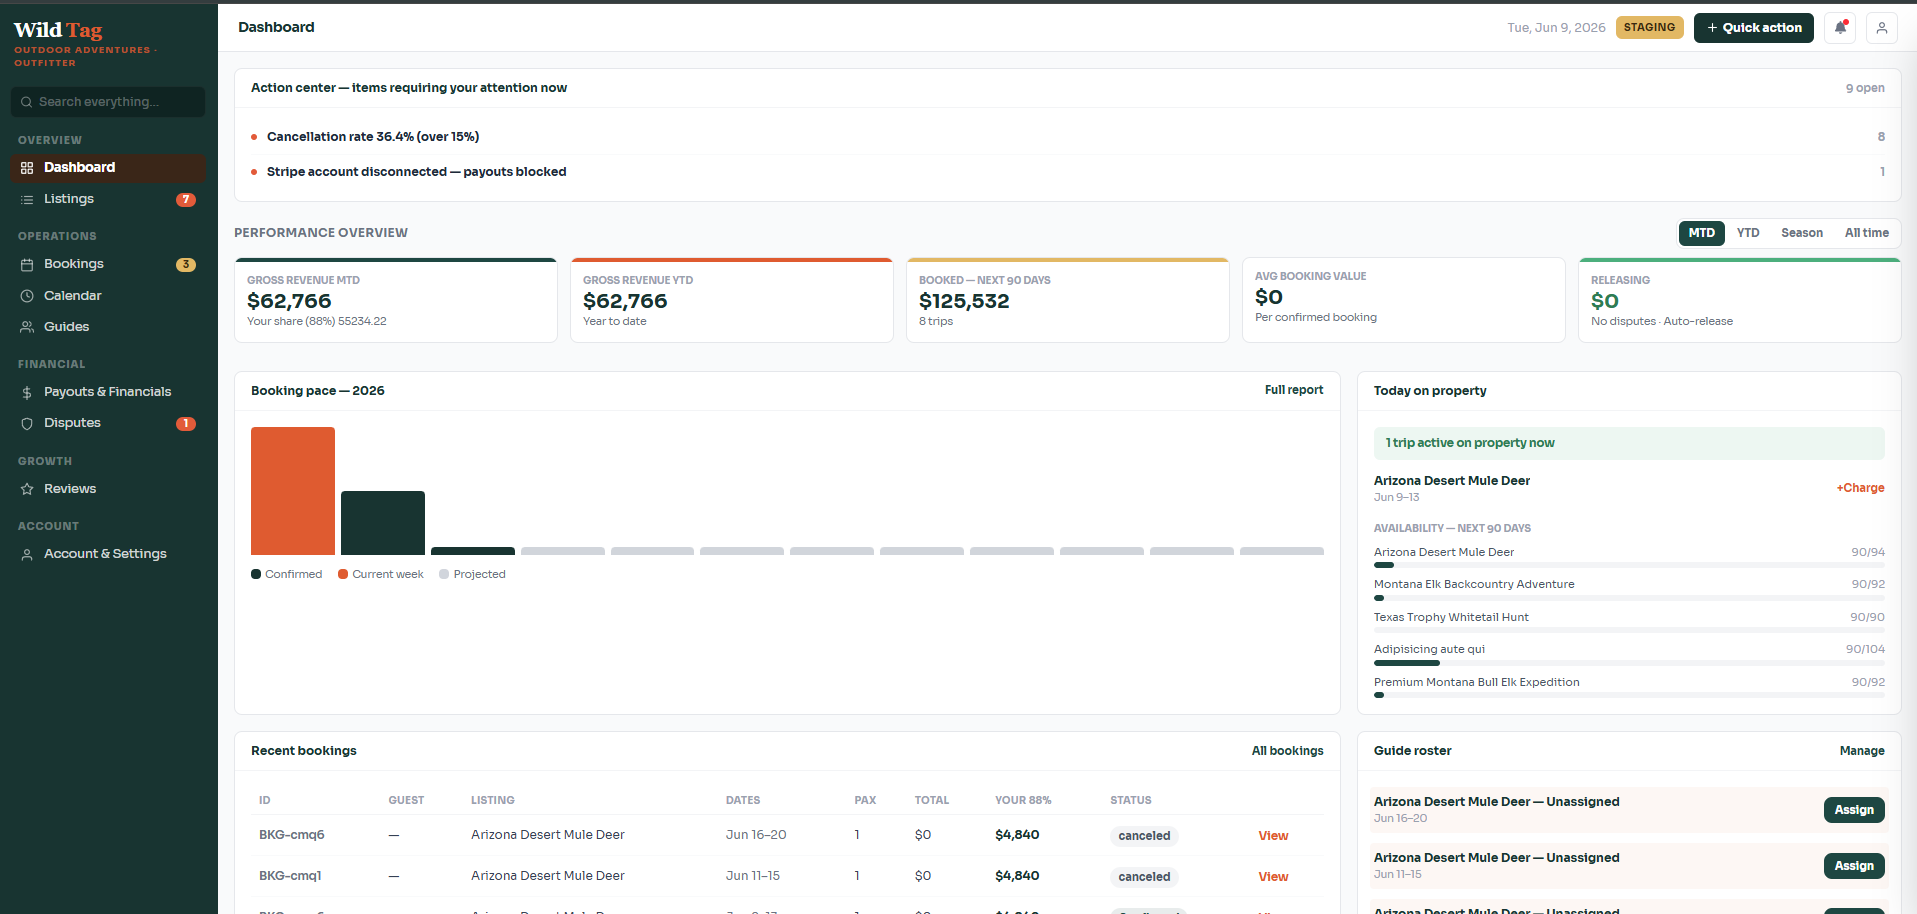Viewport: 1917px width, 914px height.
Task: Click the Montana Elk Backcountry Adventure availability bar
Action: tap(1629, 598)
